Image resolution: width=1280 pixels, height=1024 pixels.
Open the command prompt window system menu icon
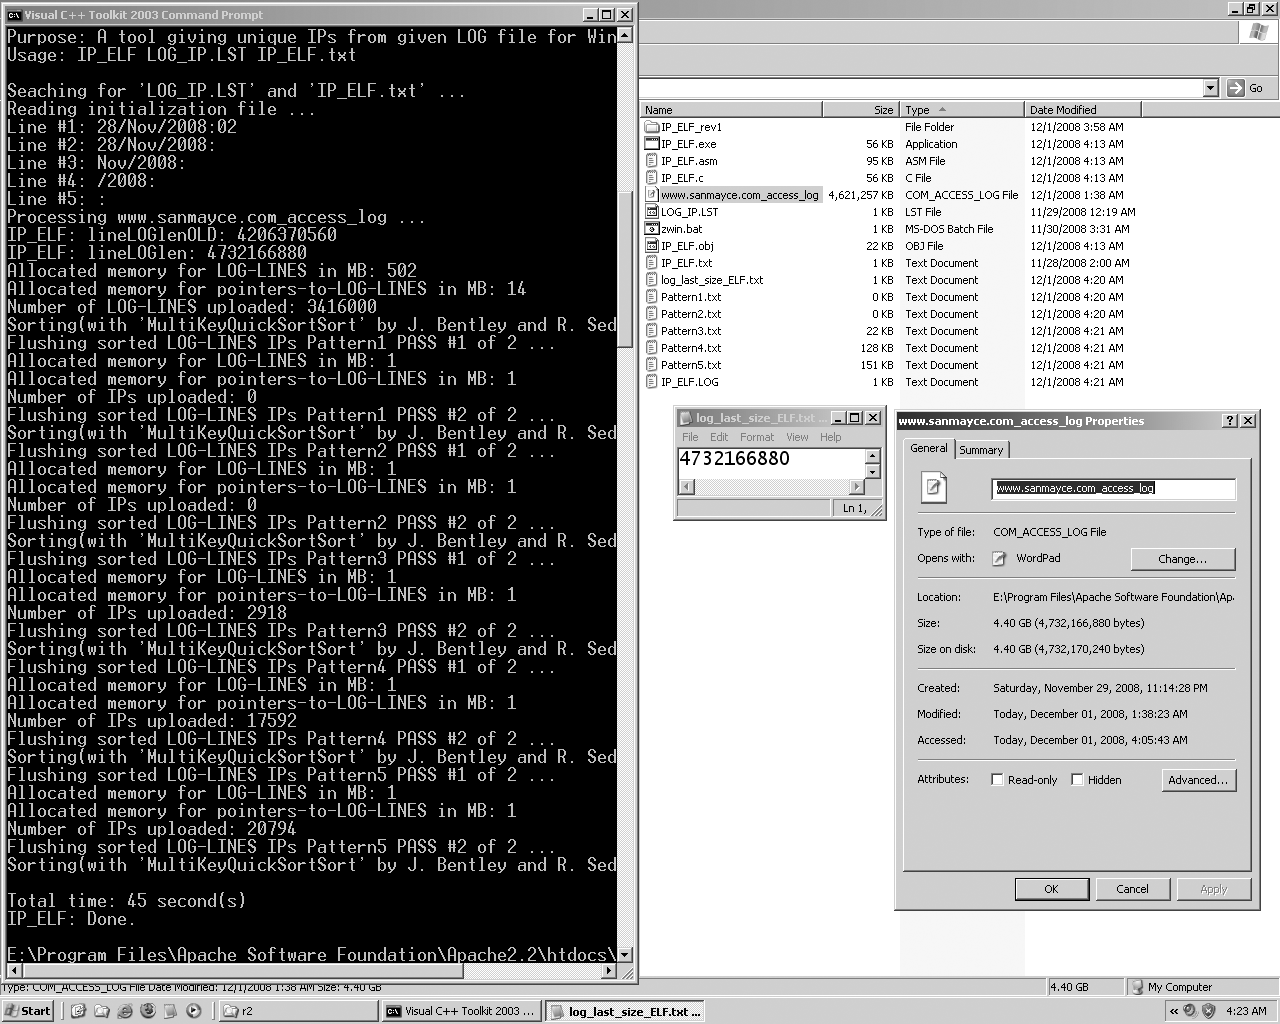(x=14, y=15)
